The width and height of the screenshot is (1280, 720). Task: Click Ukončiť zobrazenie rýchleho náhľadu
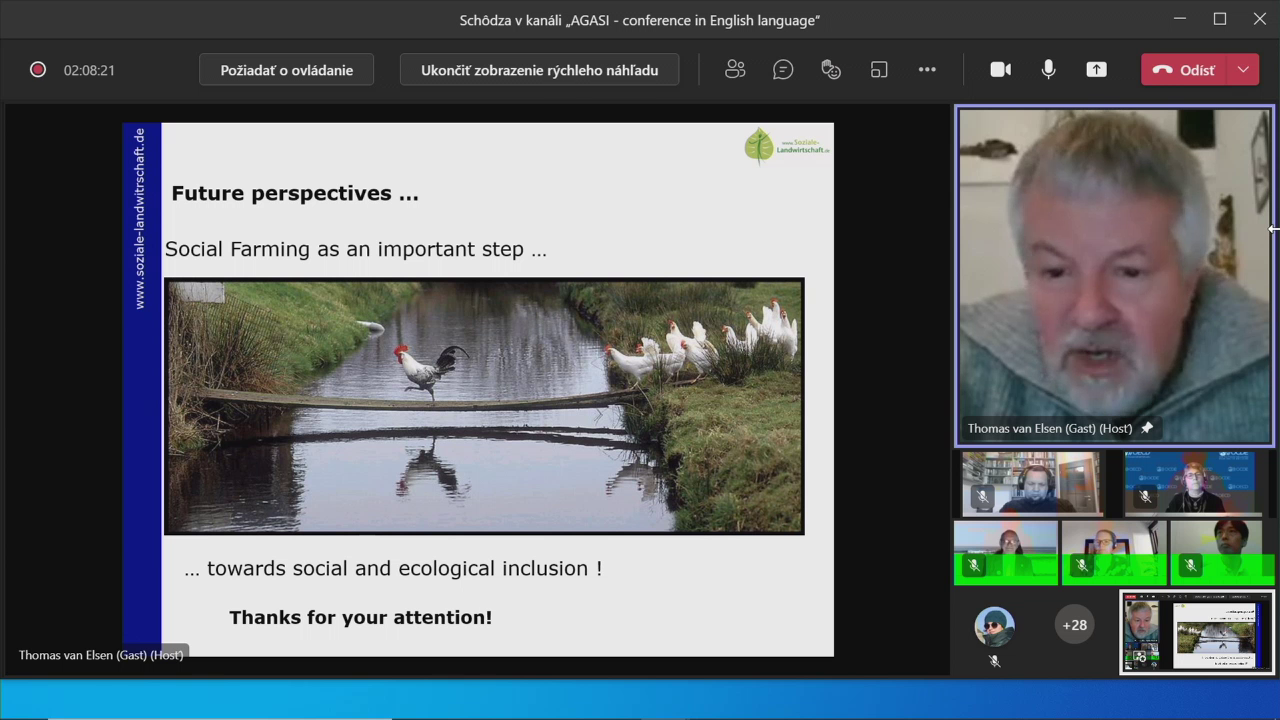coord(539,70)
